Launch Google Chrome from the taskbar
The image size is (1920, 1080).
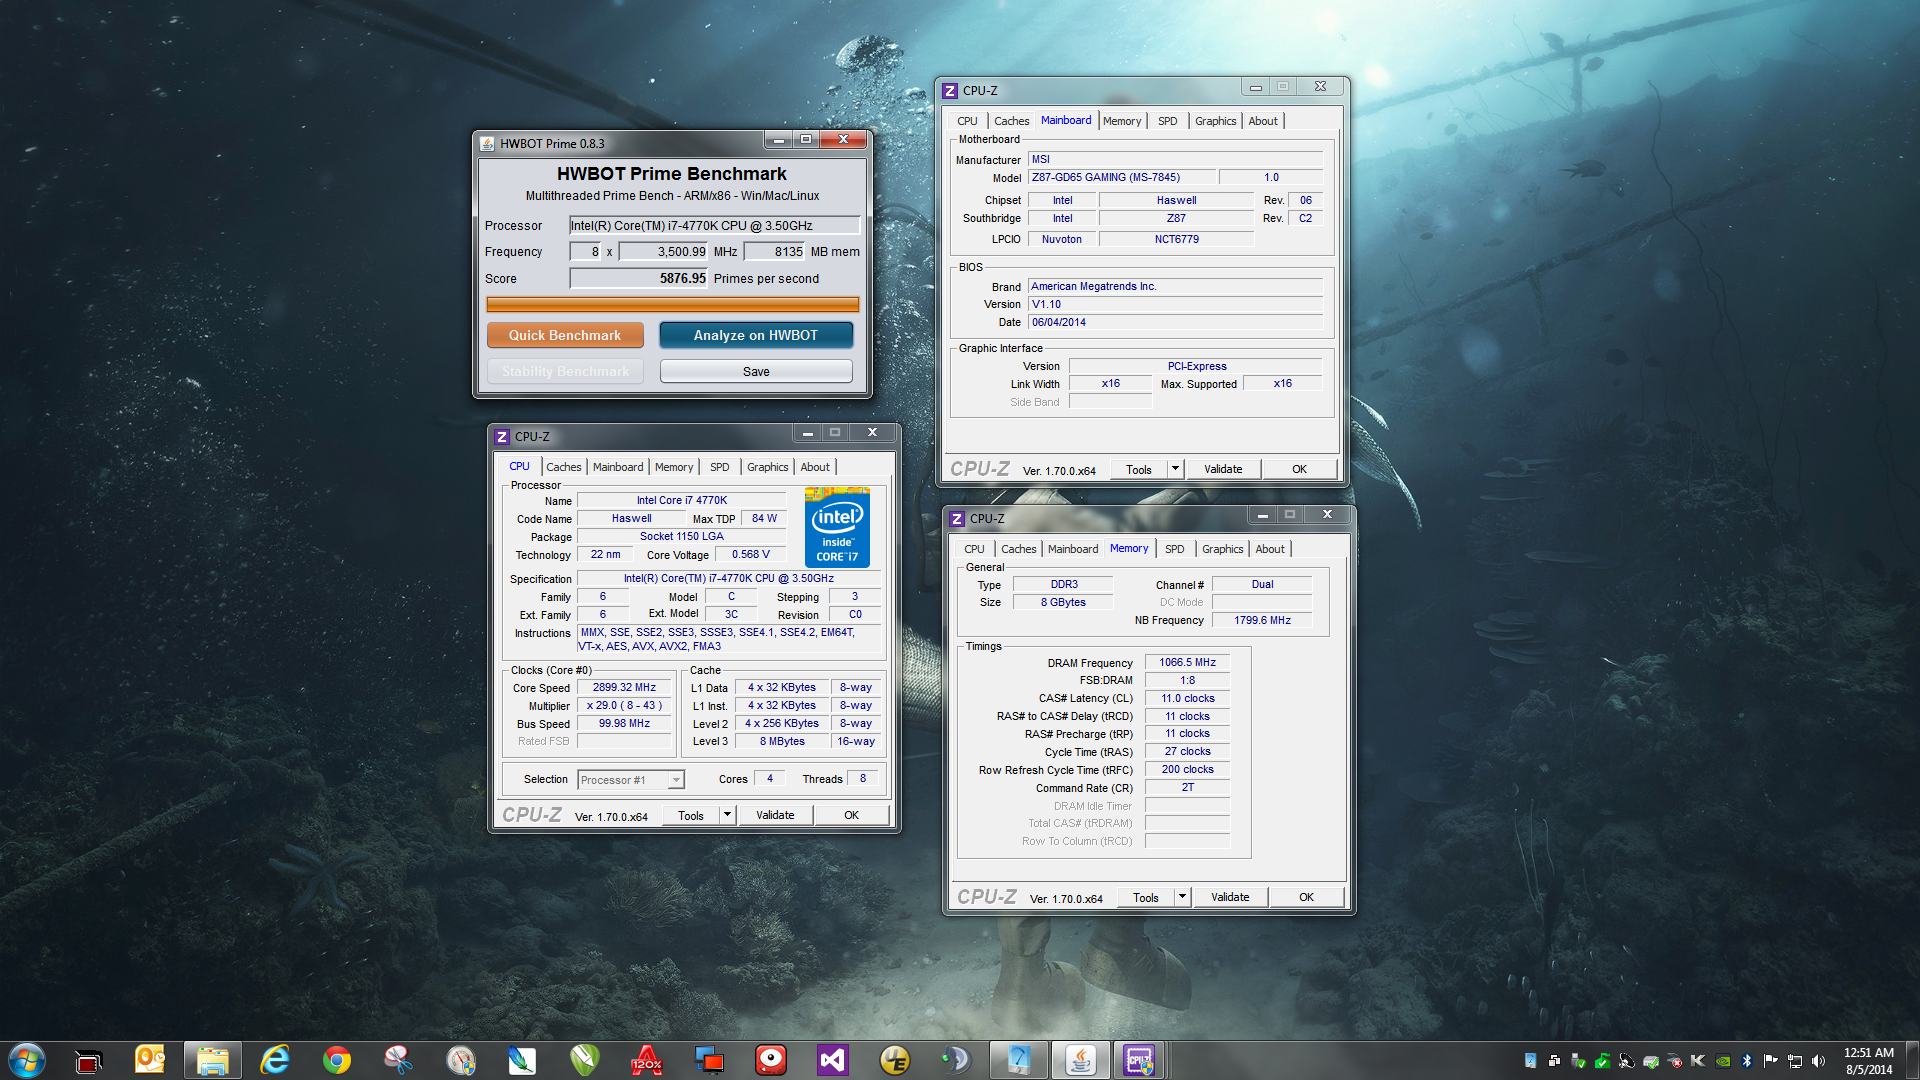click(x=337, y=1060)
